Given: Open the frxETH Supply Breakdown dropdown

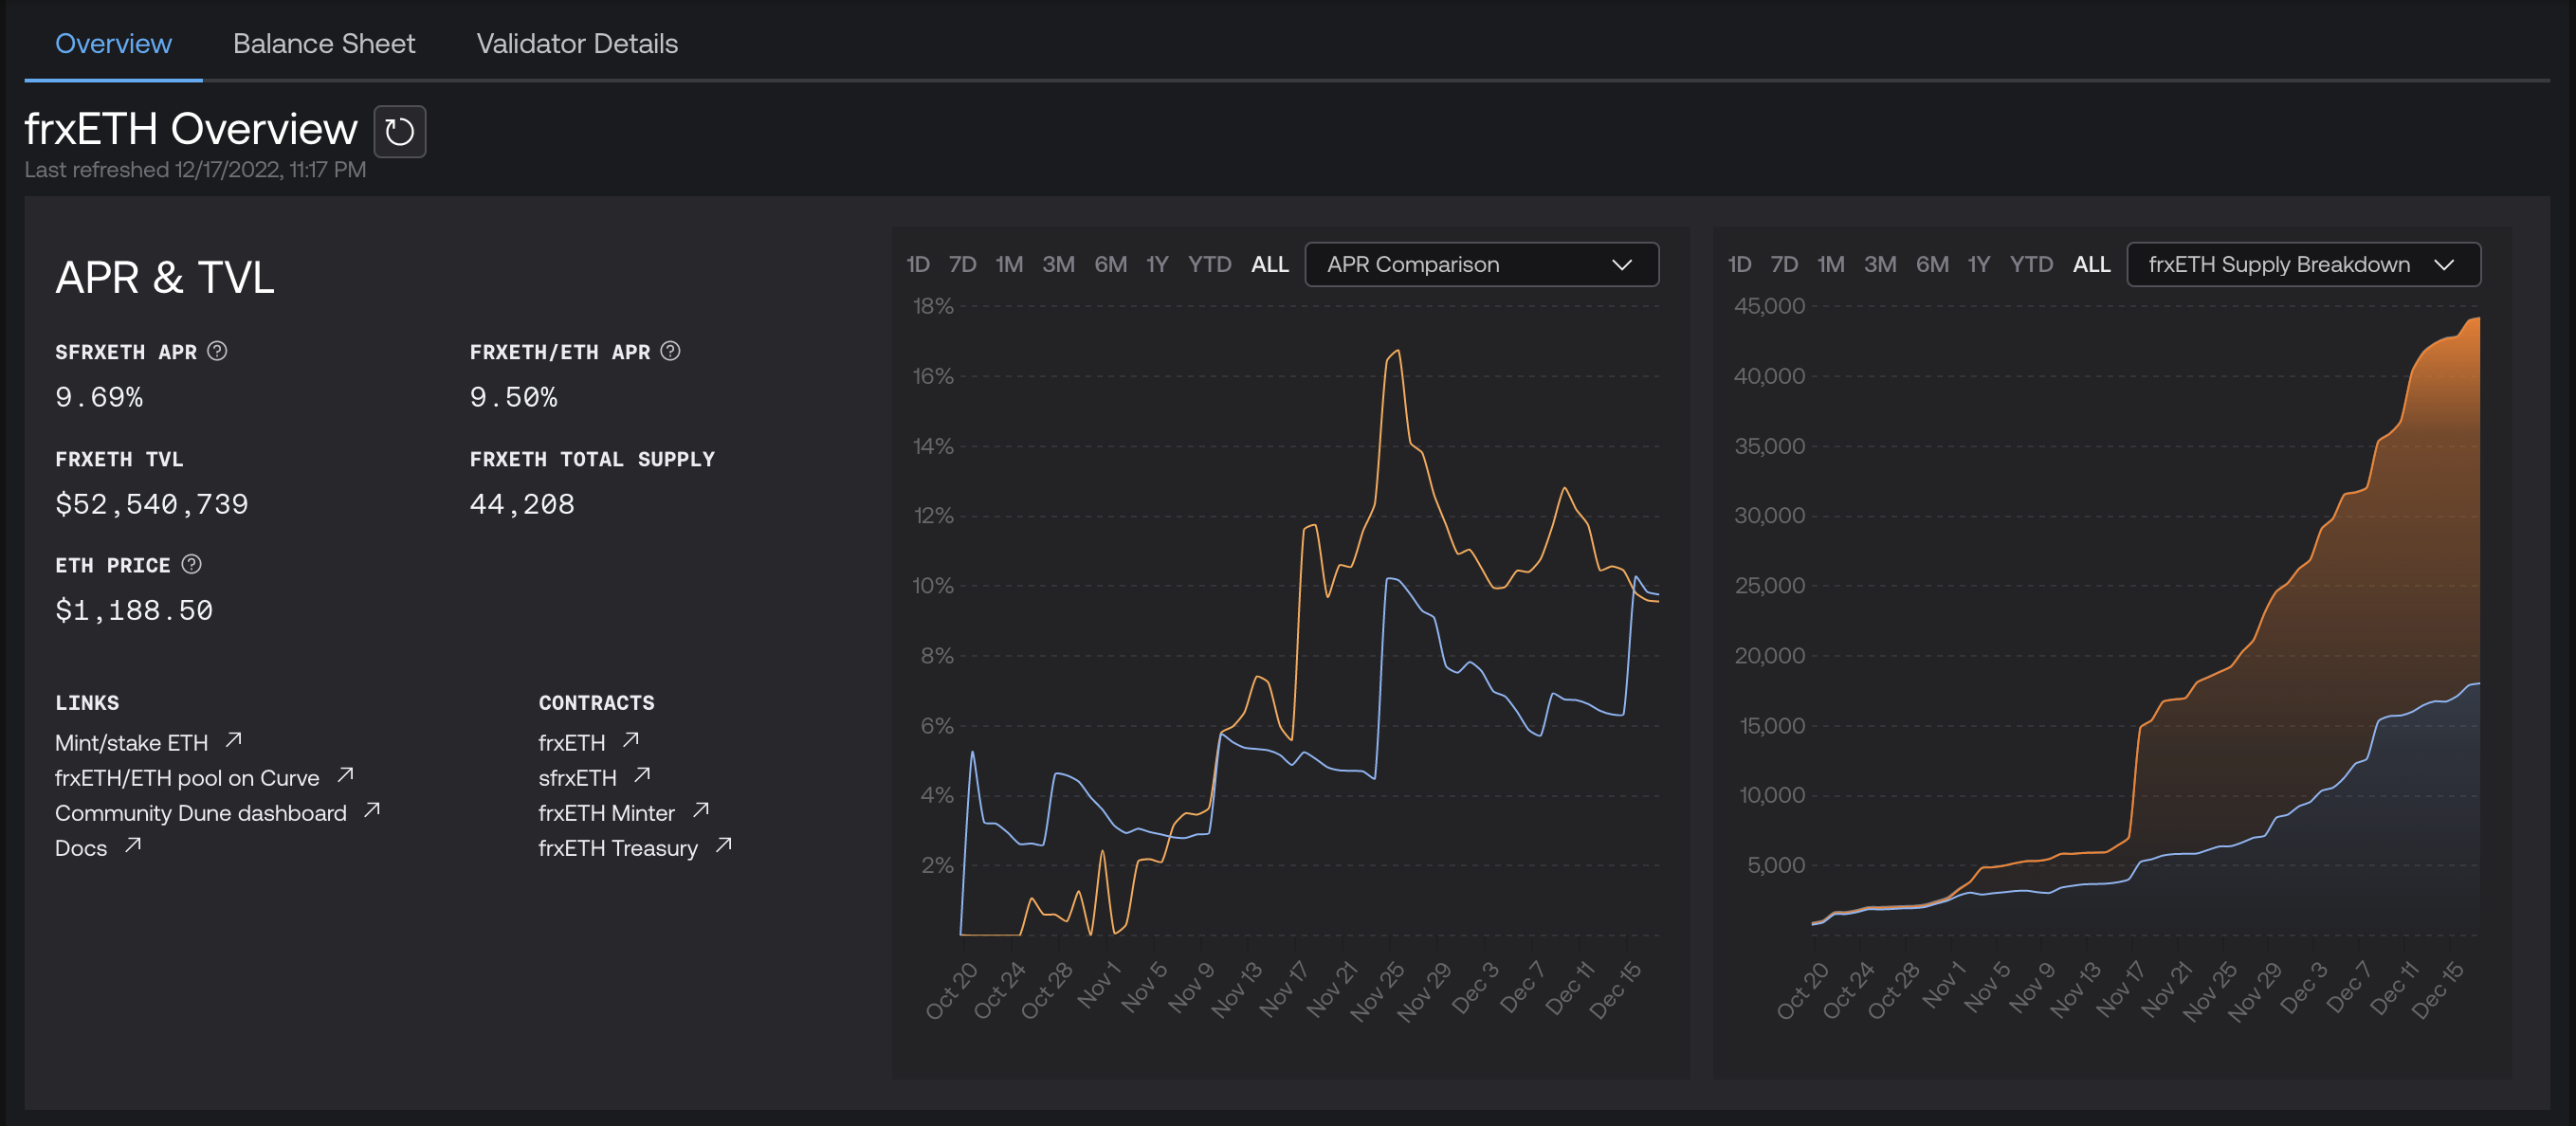Looking at the screenshot, I should pos(2303,264).
